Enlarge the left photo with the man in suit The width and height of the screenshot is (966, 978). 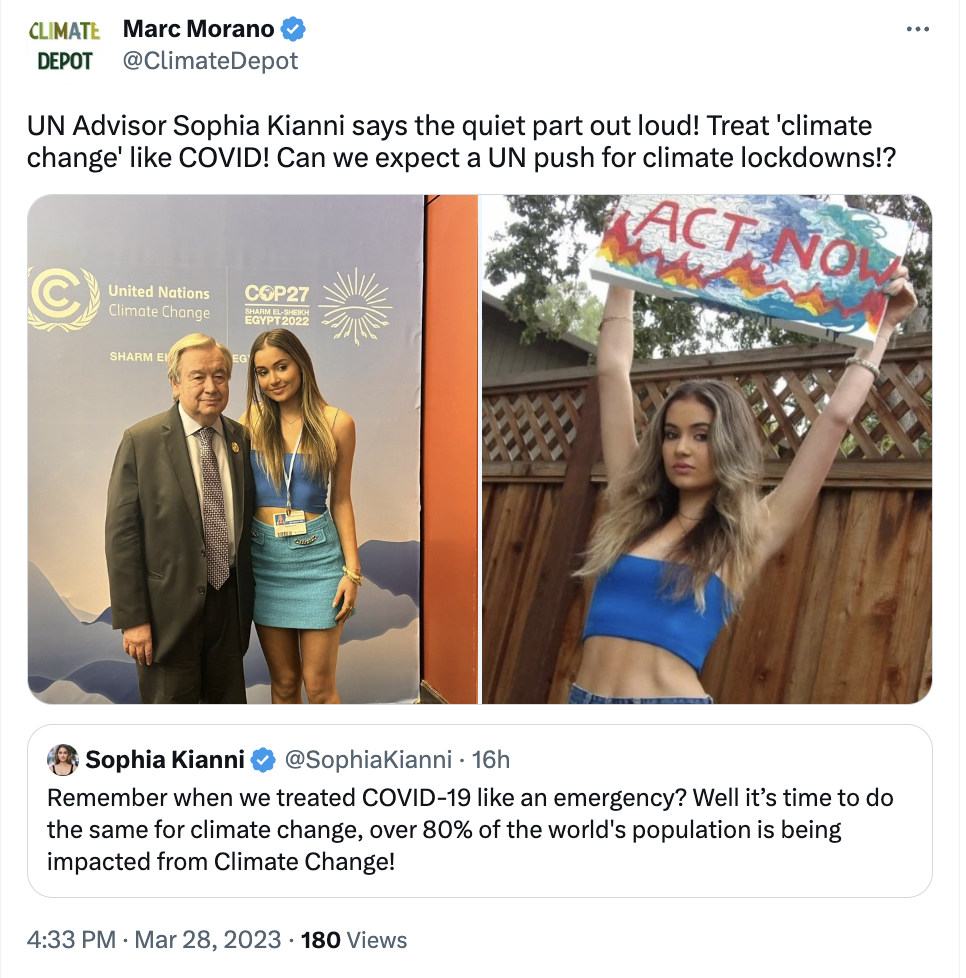(x=252, y=450)
